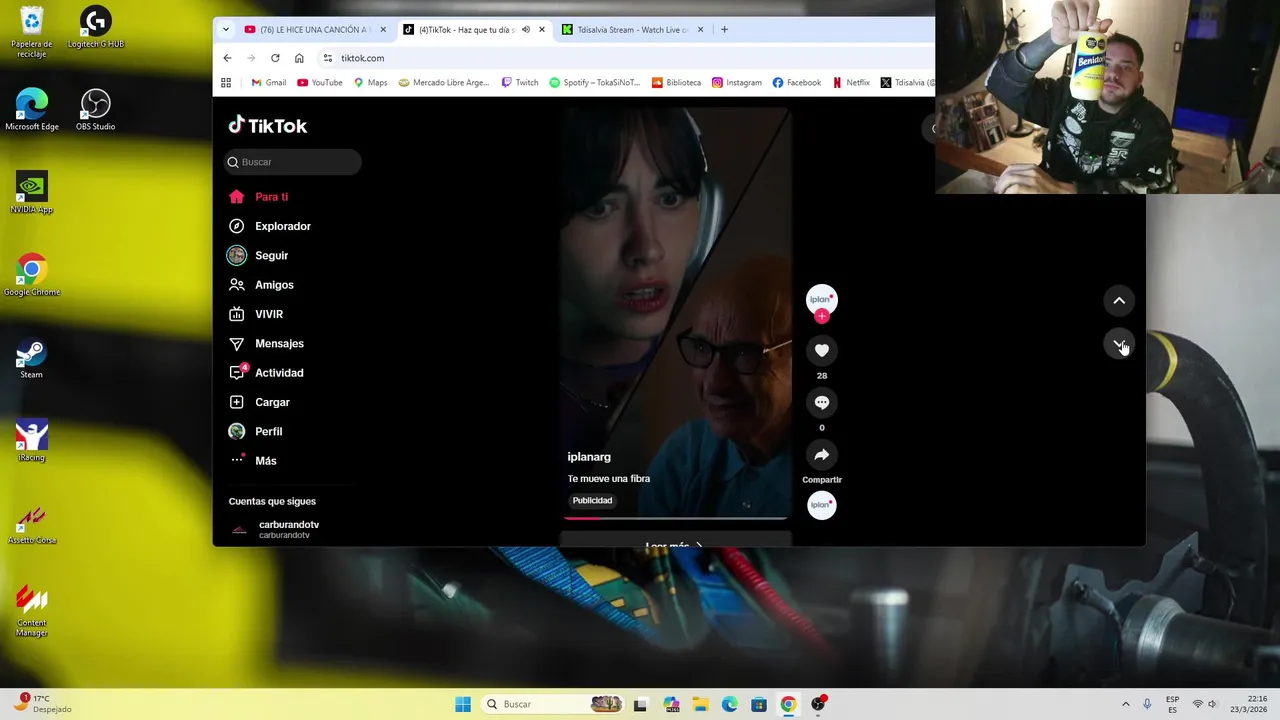The height and width of the screenshot is (720, 1280).
Task: Focus the TikTok Buscar search field
Action: tap(293, 162)
